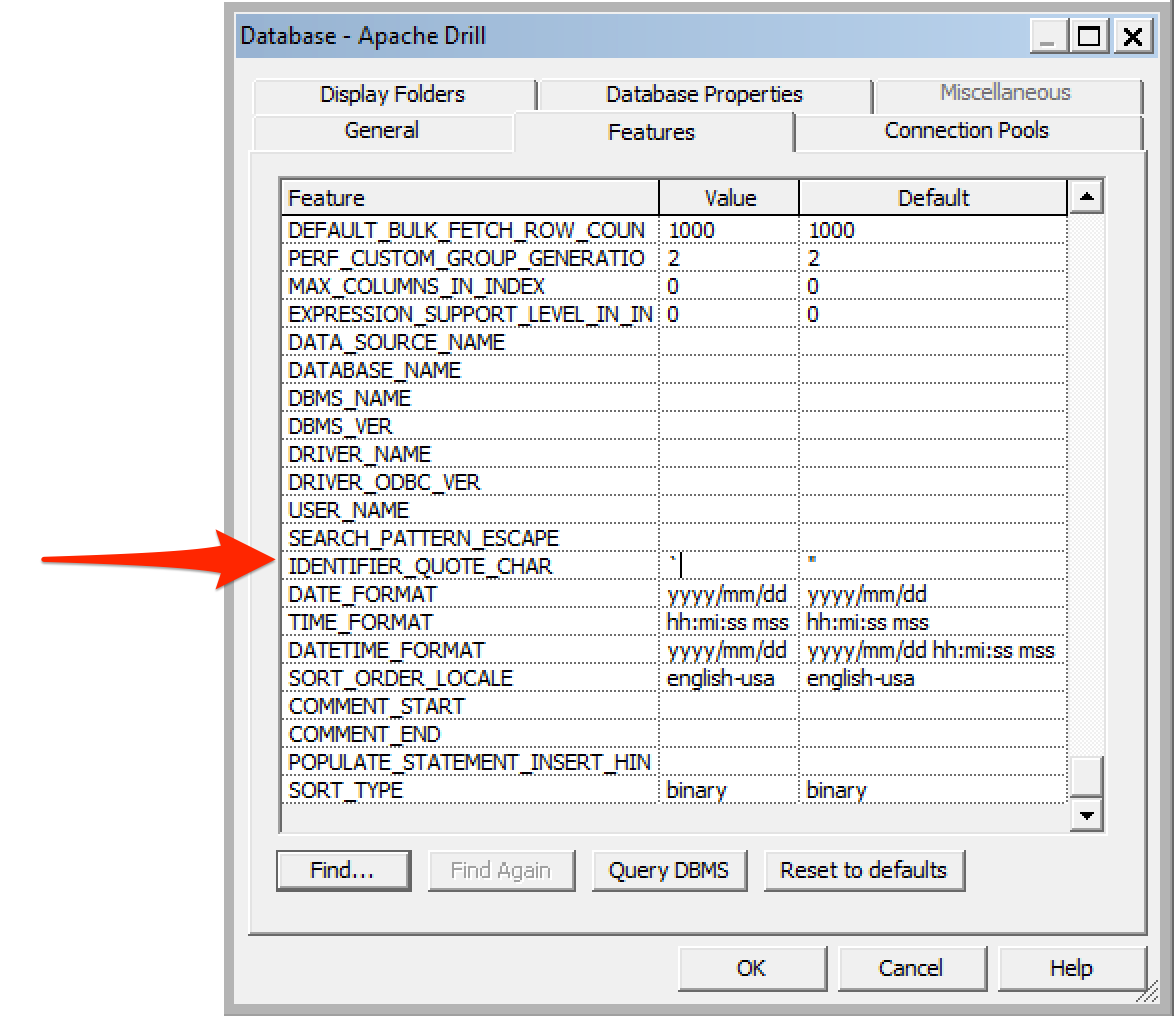Select the Feature column header
1174x1016 pixels.
click(470, 198)
